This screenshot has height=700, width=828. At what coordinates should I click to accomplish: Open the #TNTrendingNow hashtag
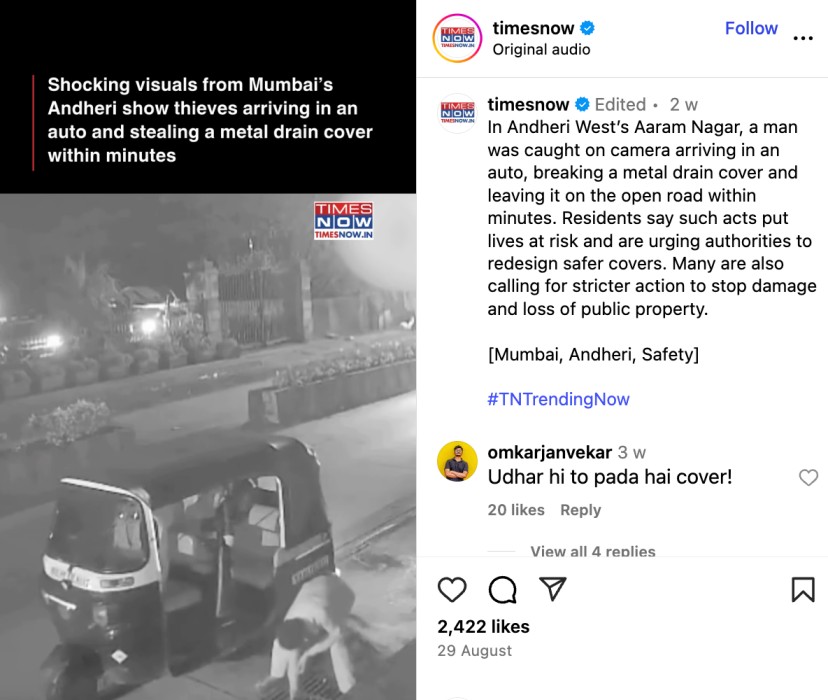pos(559,399)
